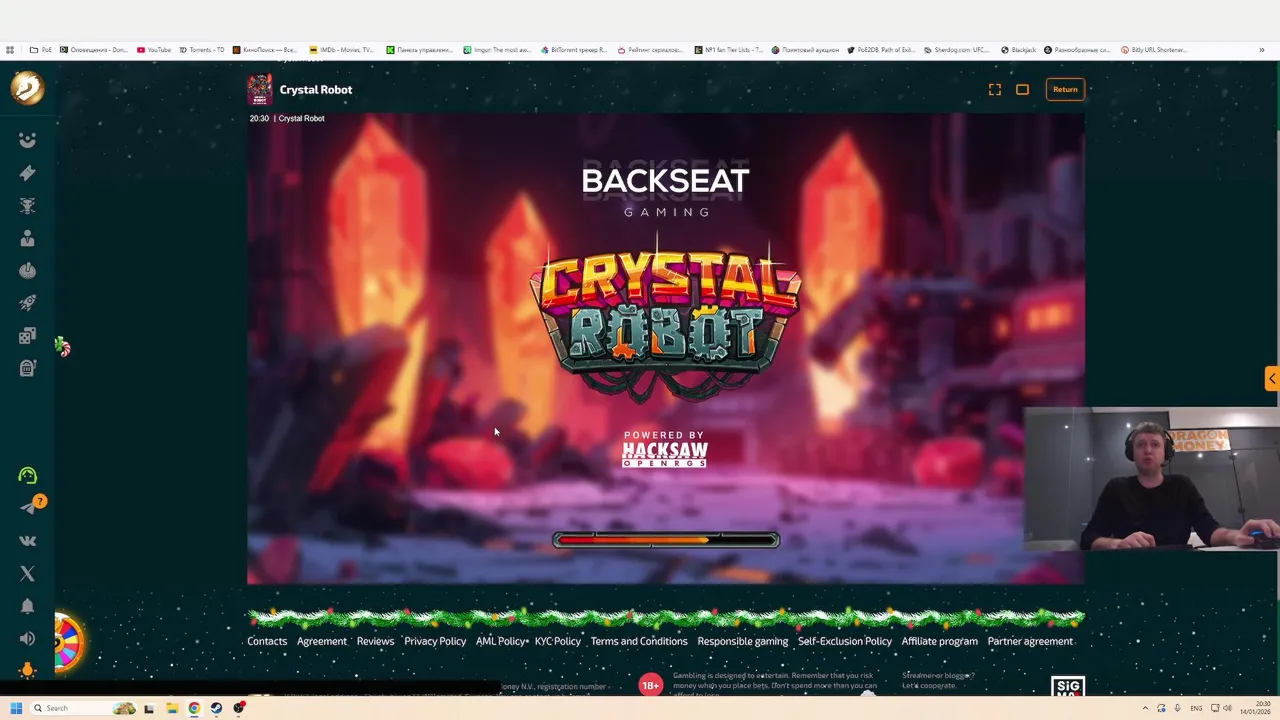Open support via green headset icon
1280x720 pixels.
pyautogui.click(x=27, y=476)
